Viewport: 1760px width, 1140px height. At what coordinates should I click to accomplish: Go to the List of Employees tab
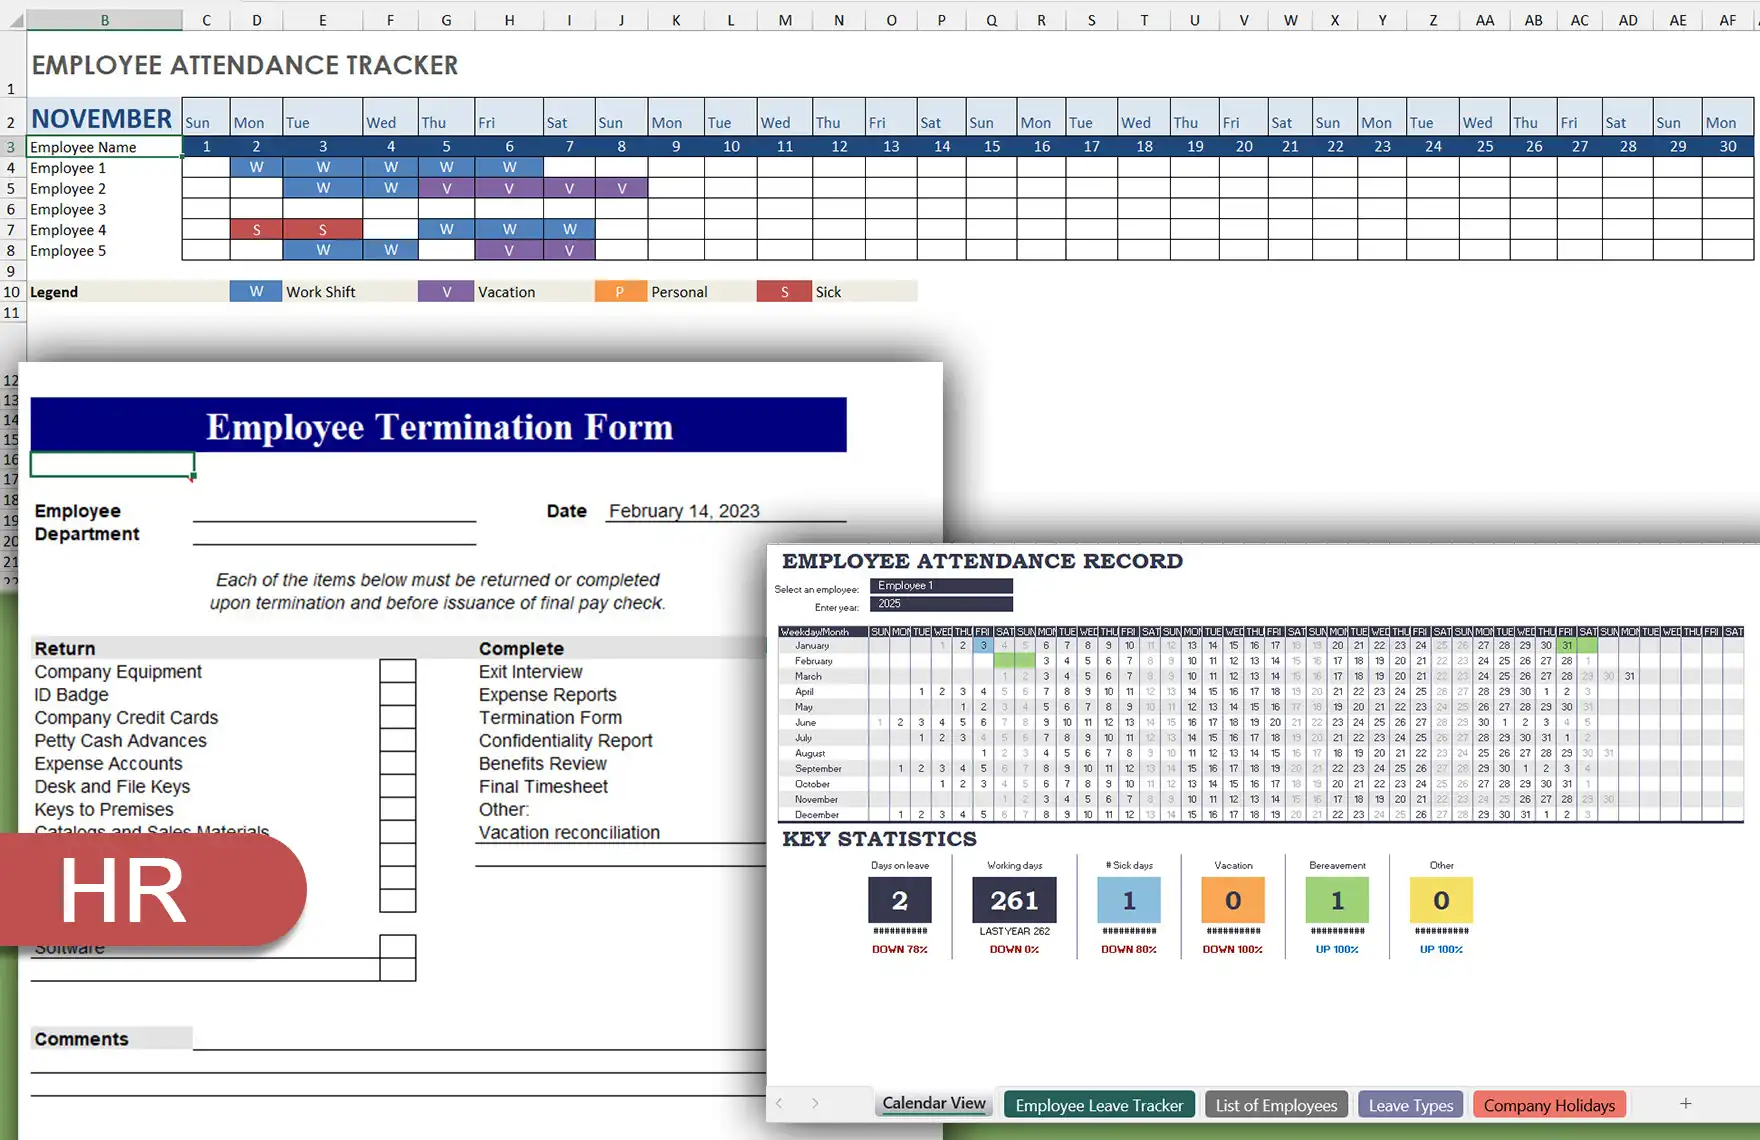click(x=1276, y=1105)
